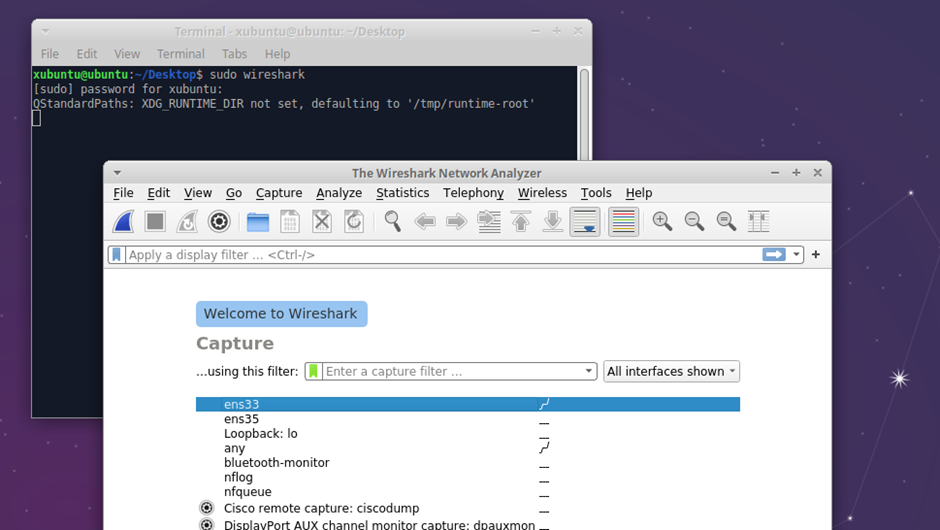
Task: Open the Tools menu
Action: (596, 193)
